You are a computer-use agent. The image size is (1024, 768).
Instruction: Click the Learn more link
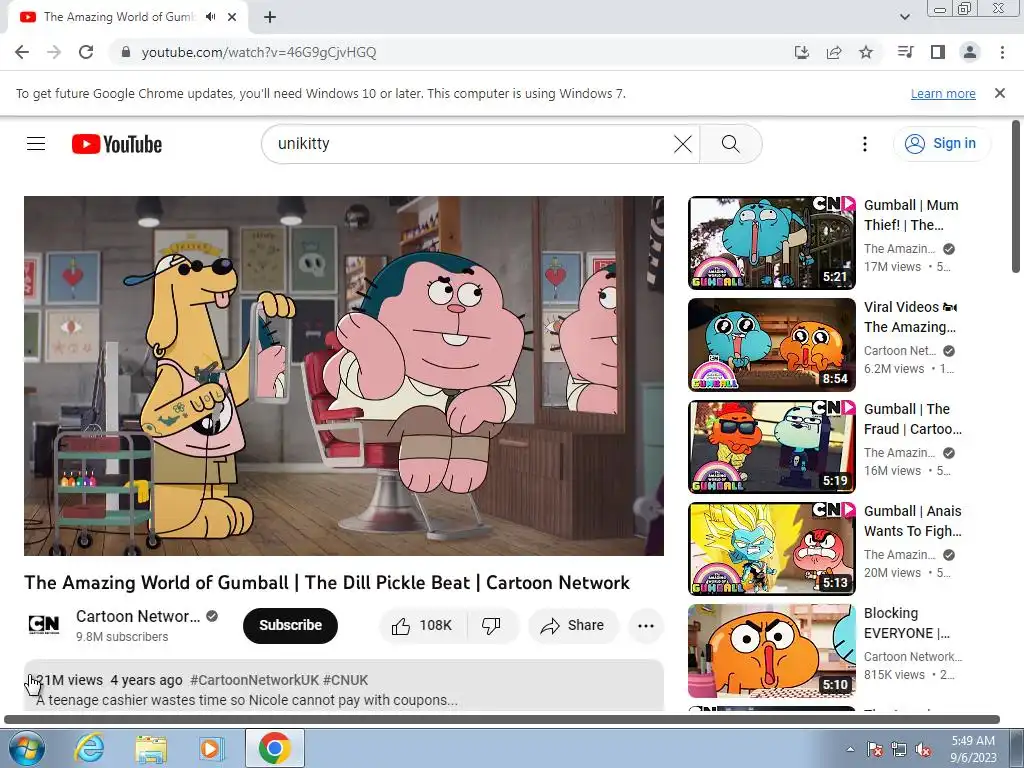[x=943, y=93]
